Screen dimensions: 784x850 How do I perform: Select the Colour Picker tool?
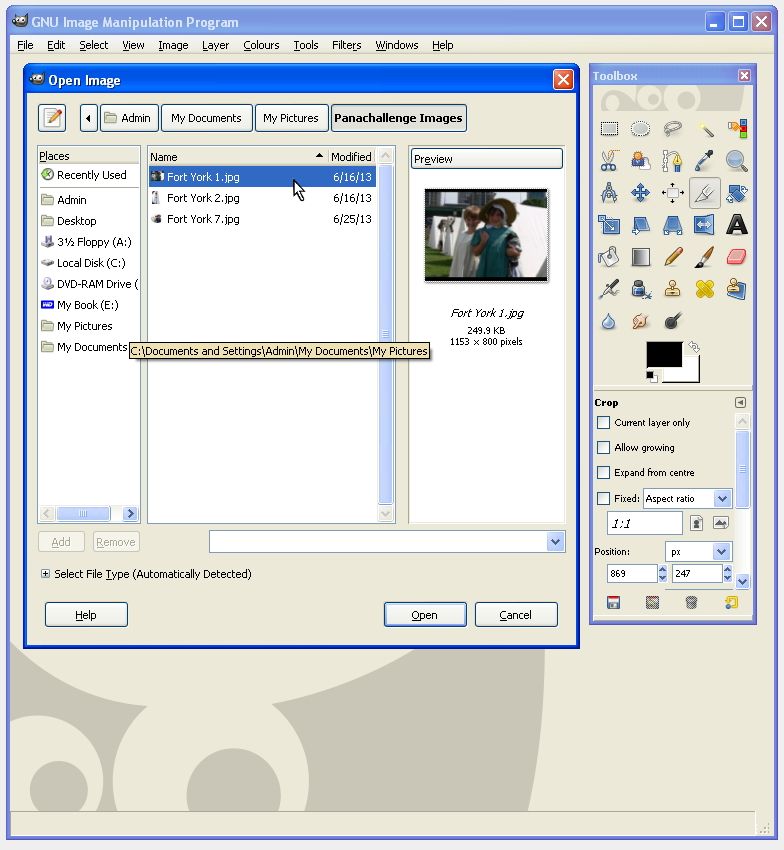coord(704,161)
